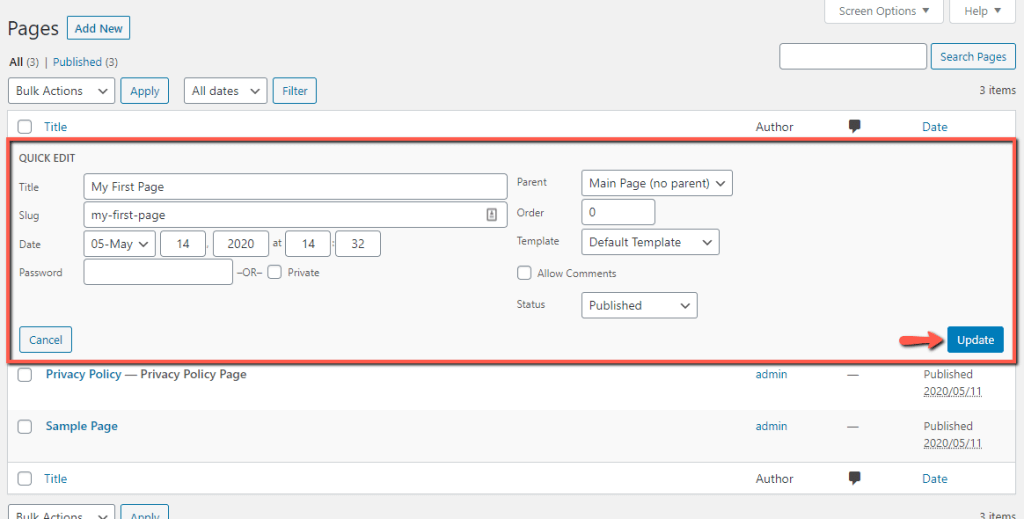
Task: Click admin author in Privacy Policy row
Action: pos(771,374)
